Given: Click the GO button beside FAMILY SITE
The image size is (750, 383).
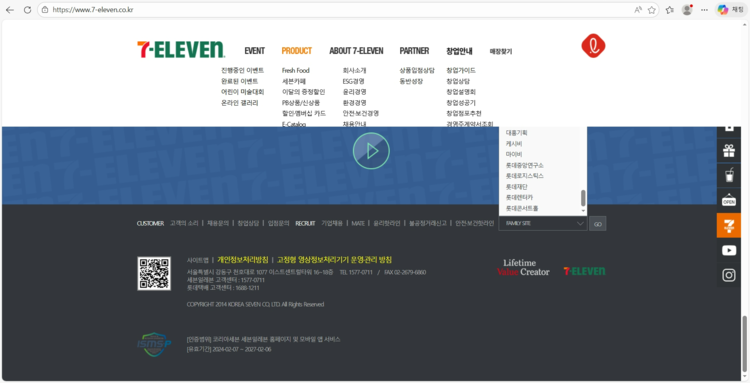Looking at the screenshot, I should tap(598, 223).
